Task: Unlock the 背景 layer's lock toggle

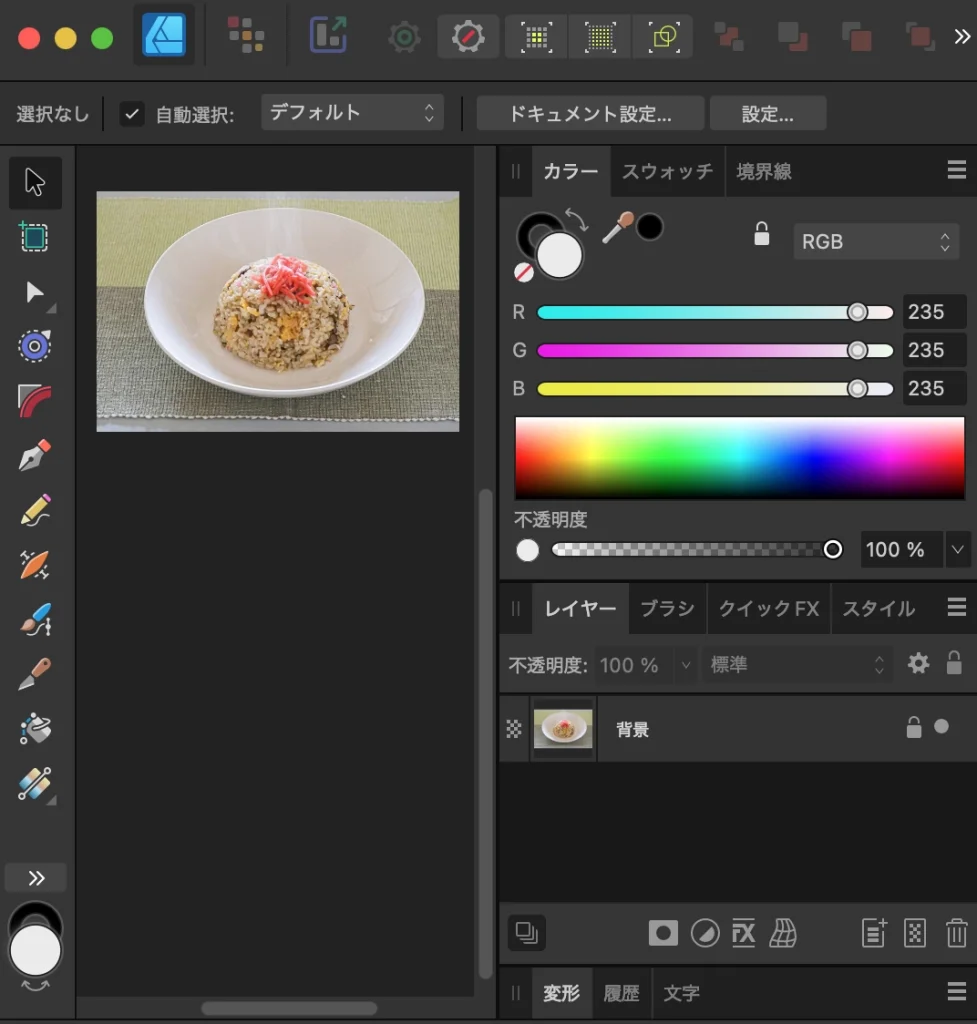Action: pos(913,728)
